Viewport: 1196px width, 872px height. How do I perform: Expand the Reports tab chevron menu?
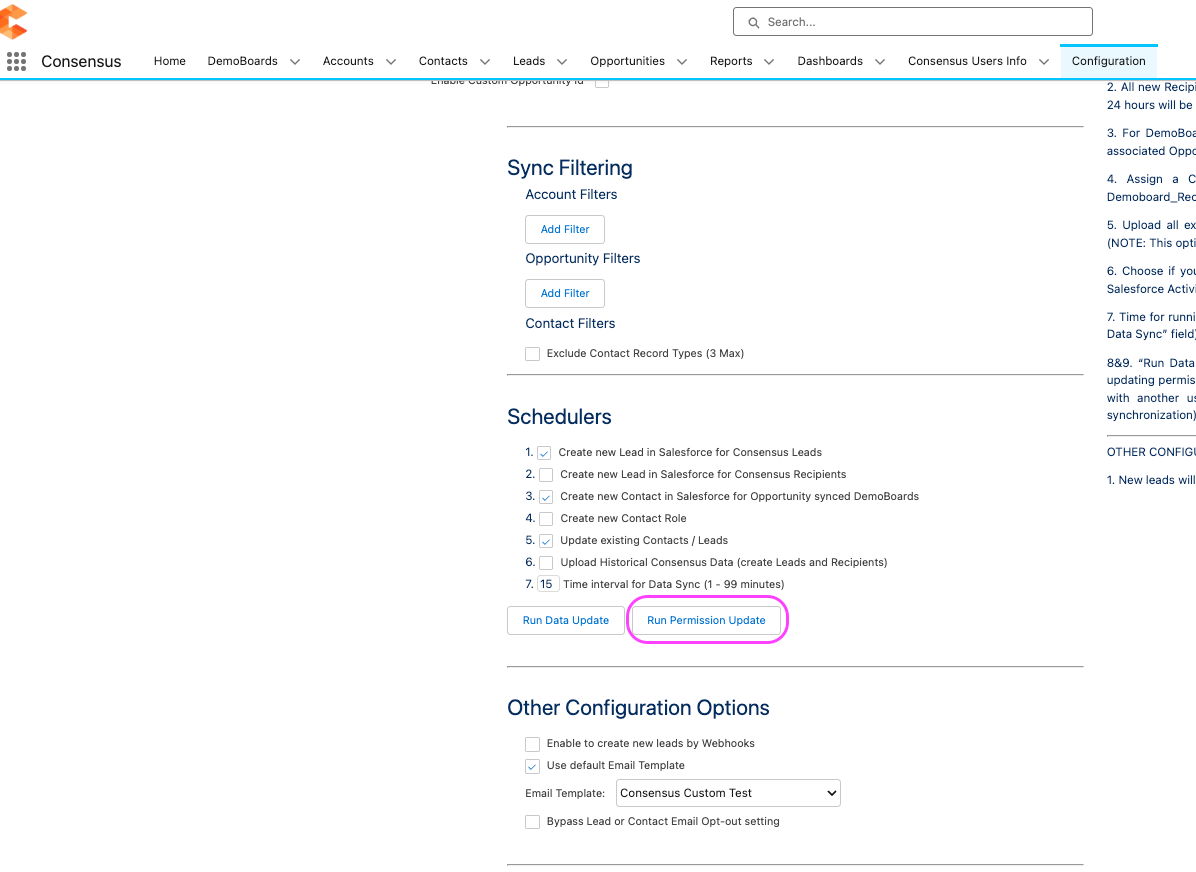769,62
